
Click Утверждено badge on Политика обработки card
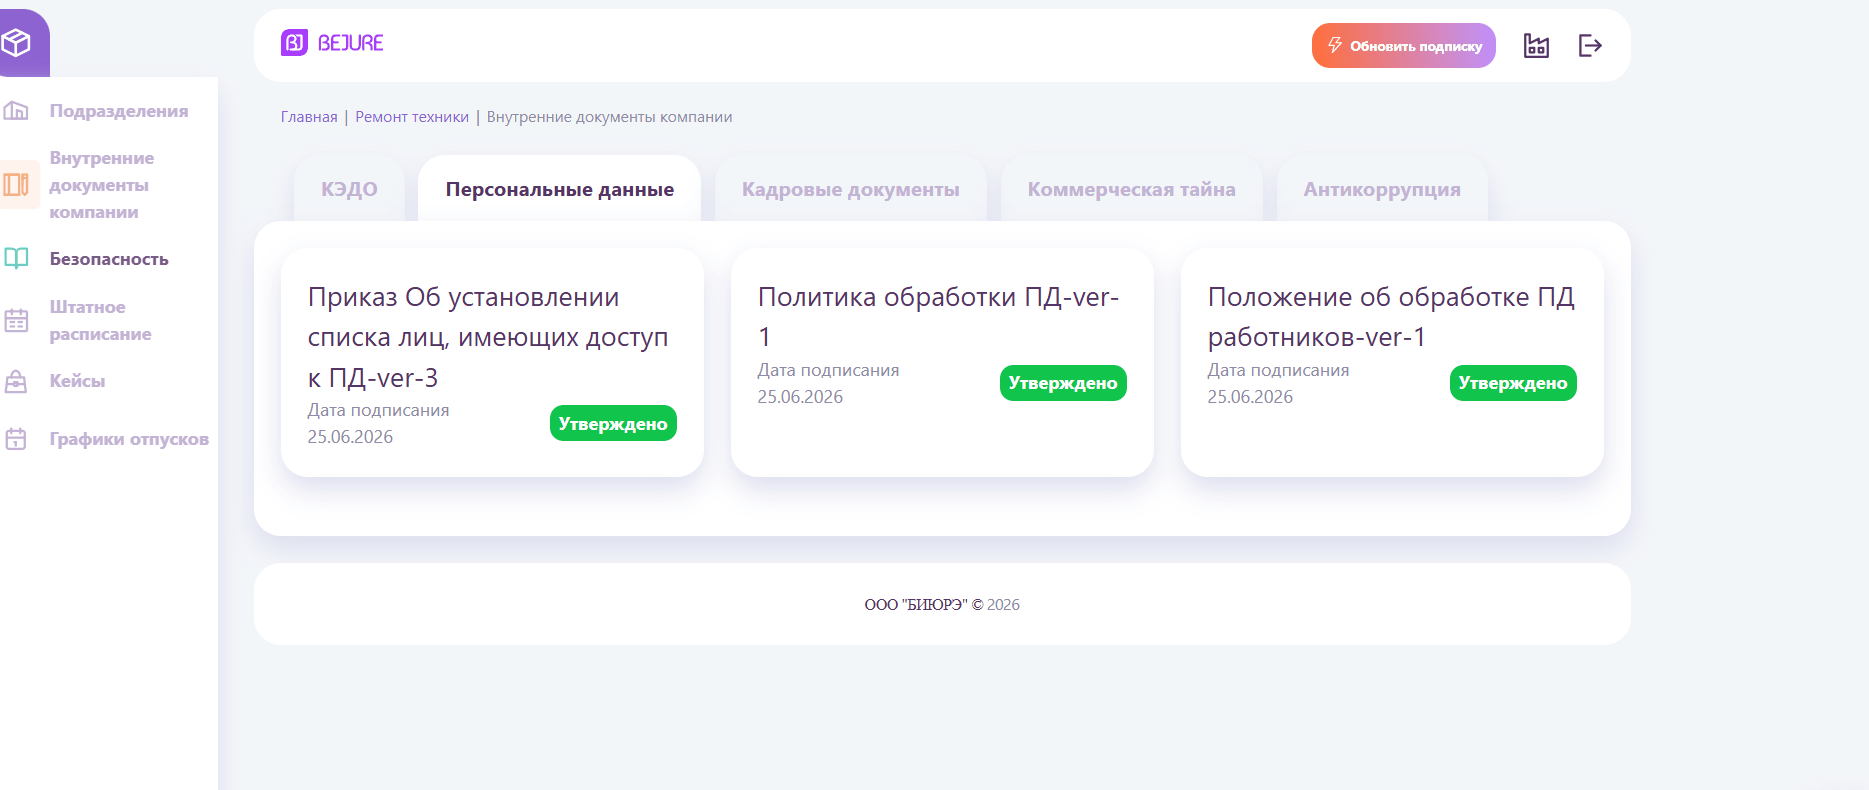point(1063,383)
